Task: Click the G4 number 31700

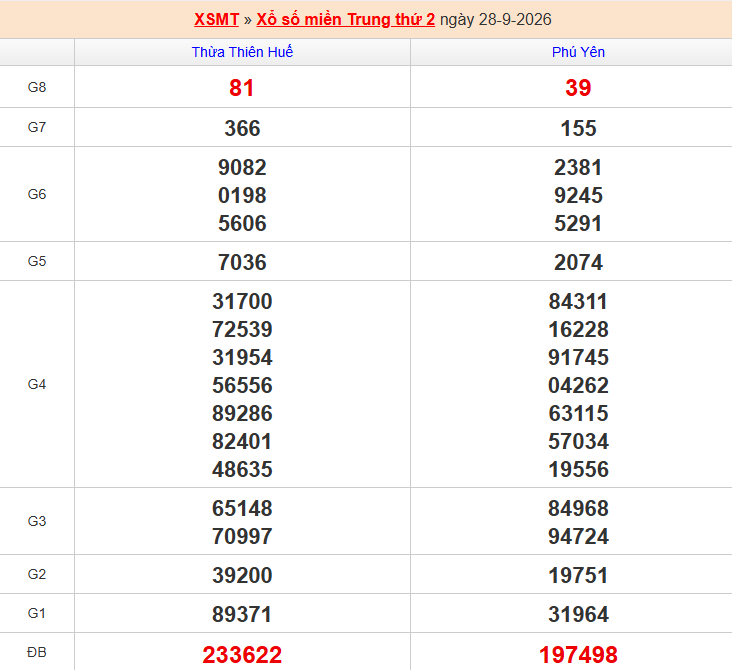Action: coord(242,302)
